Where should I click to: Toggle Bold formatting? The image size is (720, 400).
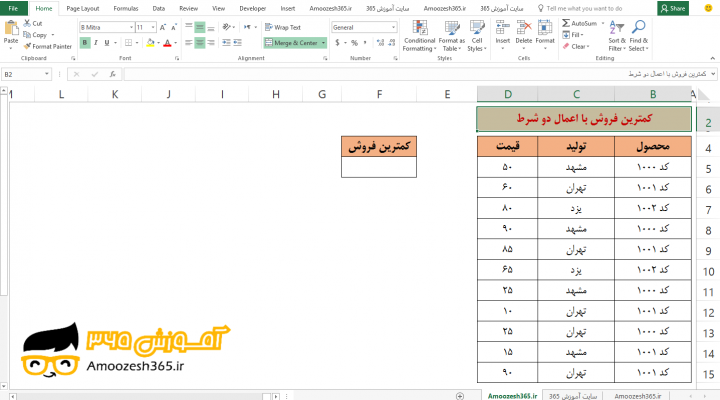coord(84,43)
